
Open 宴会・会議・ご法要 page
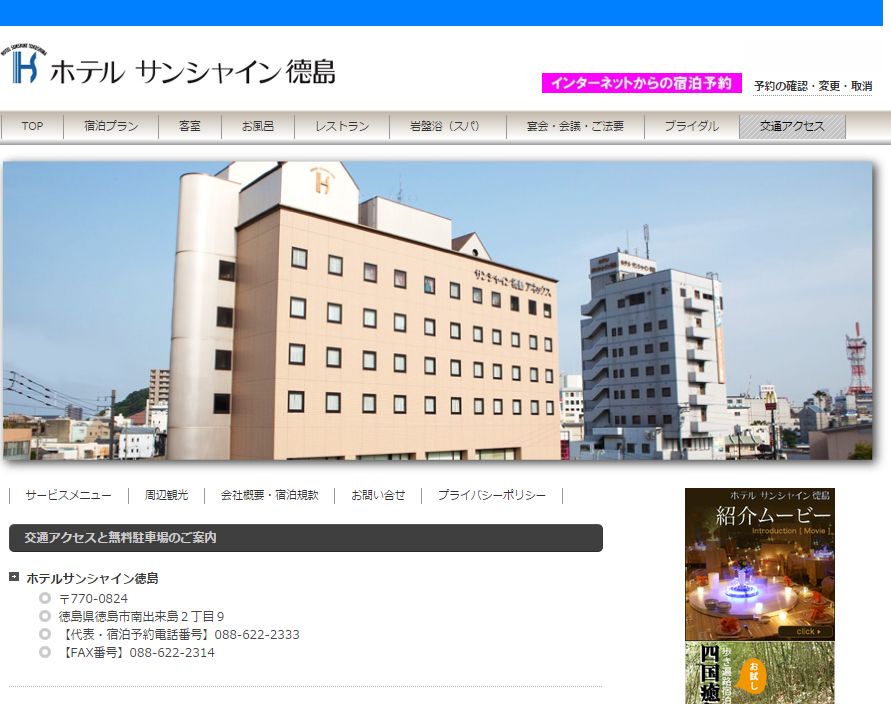pos(575,127)
